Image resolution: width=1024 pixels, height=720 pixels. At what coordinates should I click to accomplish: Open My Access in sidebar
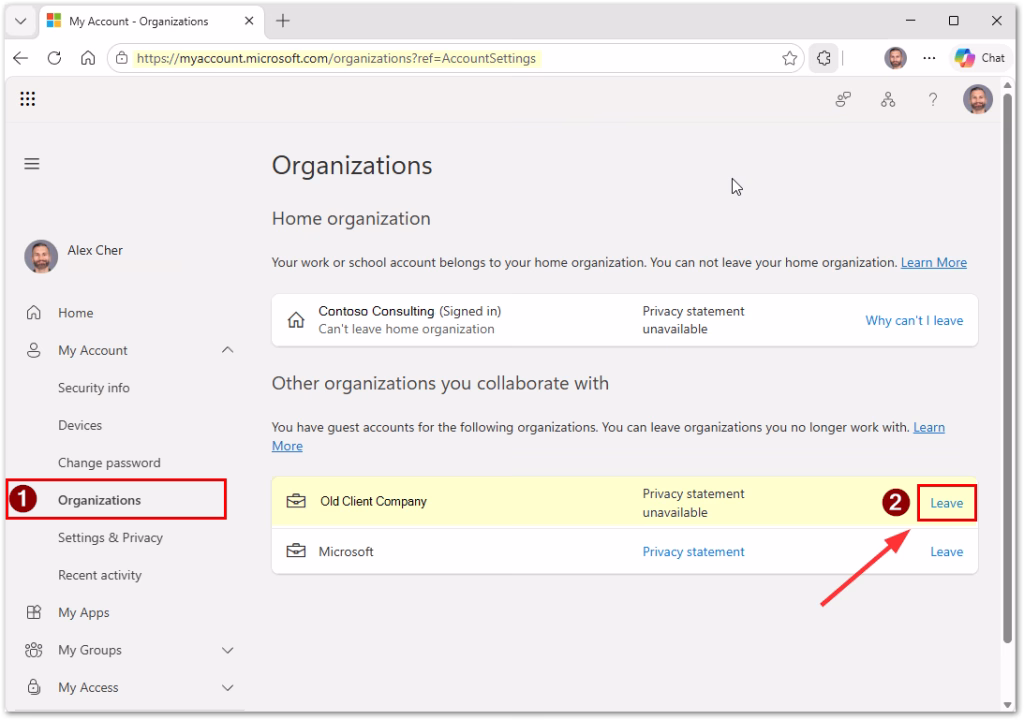(88, 687)
